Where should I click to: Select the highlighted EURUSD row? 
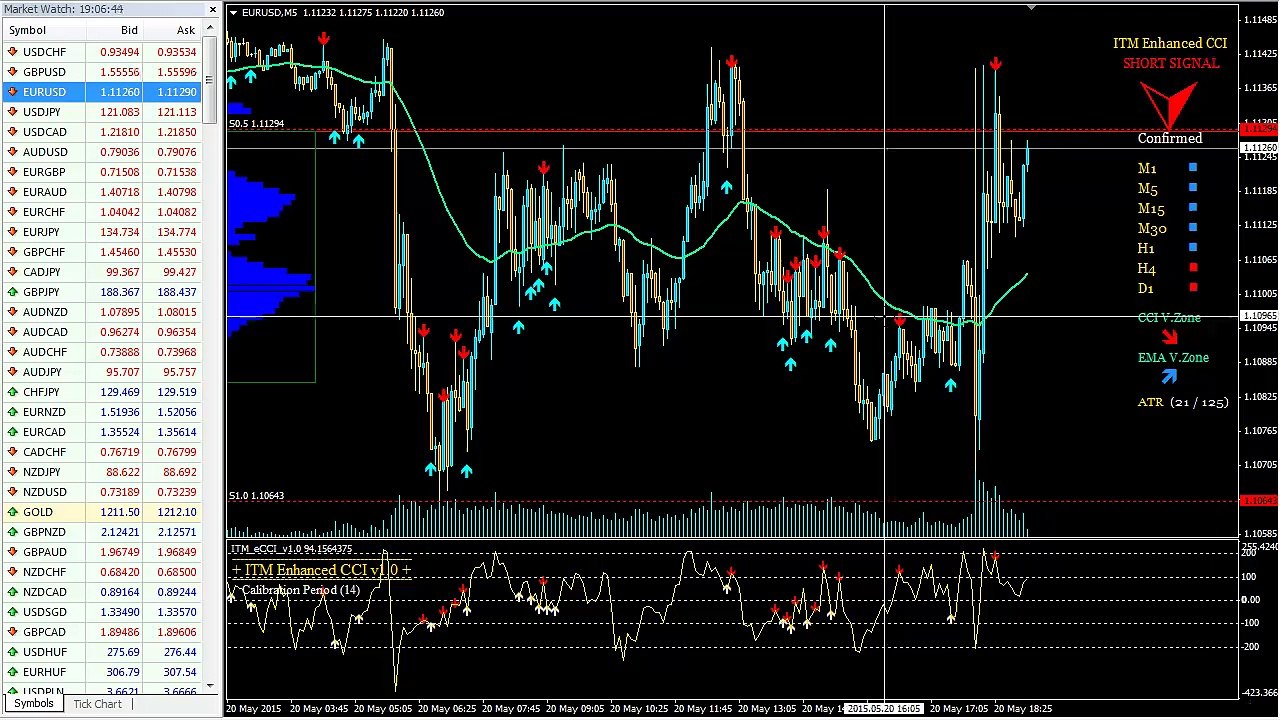pyautogui.click(x=101, y=92)
